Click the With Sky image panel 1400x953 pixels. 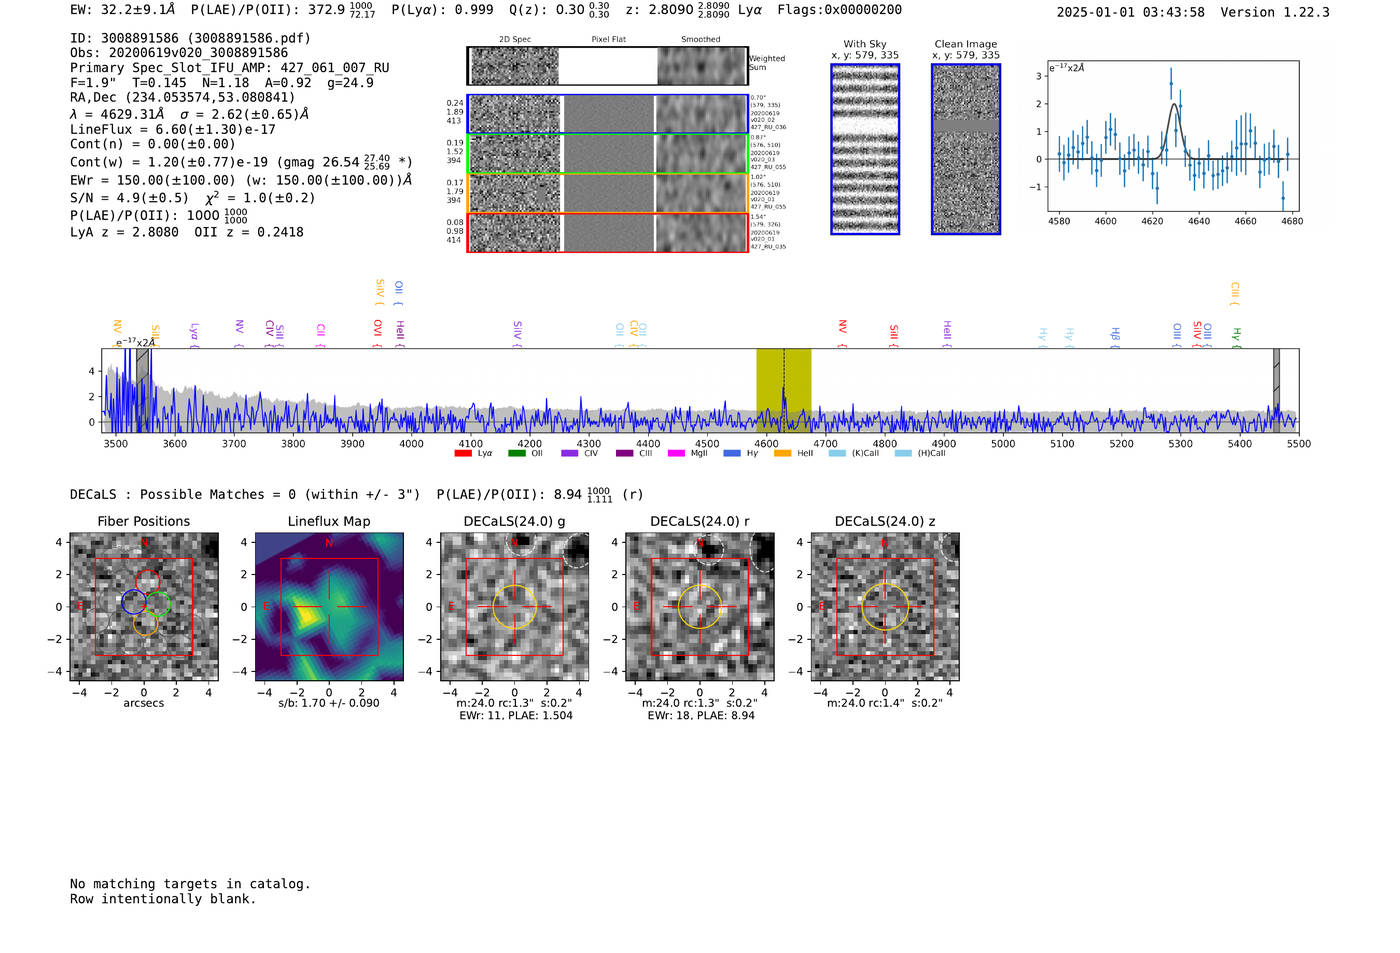tap(865, 149)
